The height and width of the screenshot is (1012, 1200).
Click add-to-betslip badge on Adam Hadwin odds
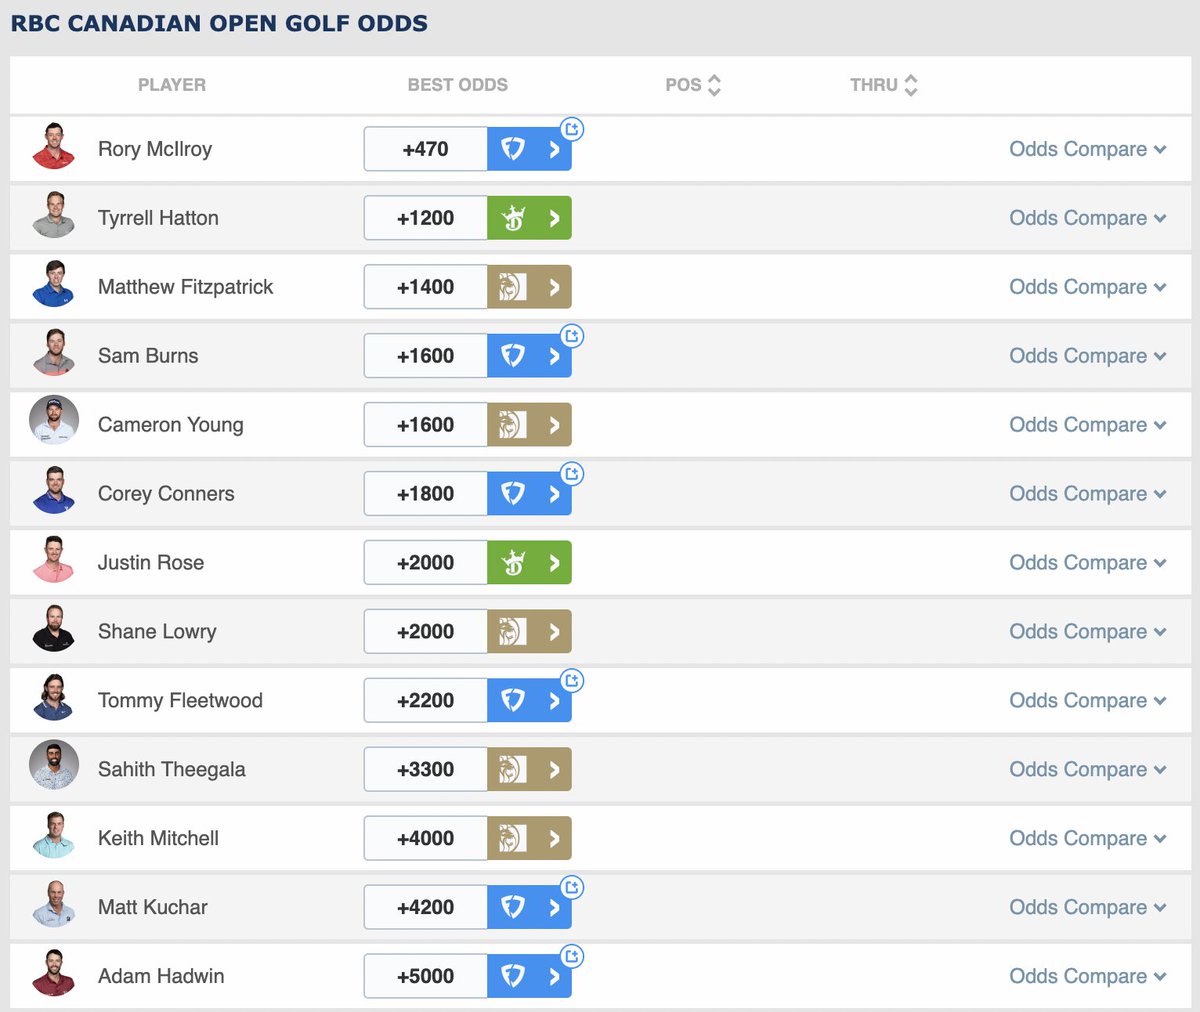point(572,957)
